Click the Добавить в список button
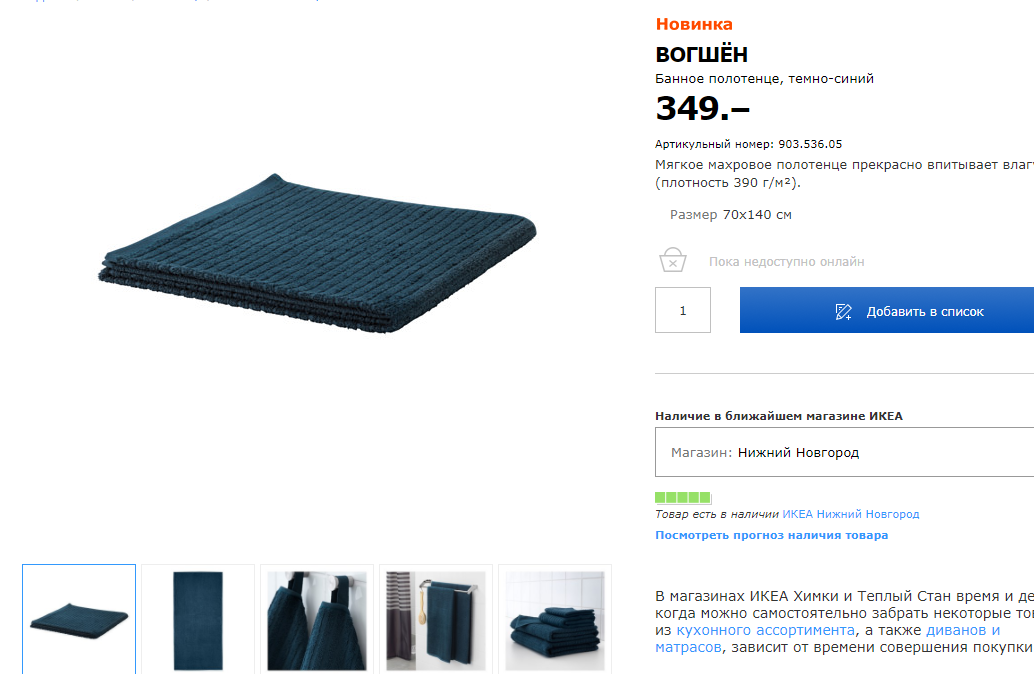This screenshot has width=1034, height=674. tap(887, 310)
